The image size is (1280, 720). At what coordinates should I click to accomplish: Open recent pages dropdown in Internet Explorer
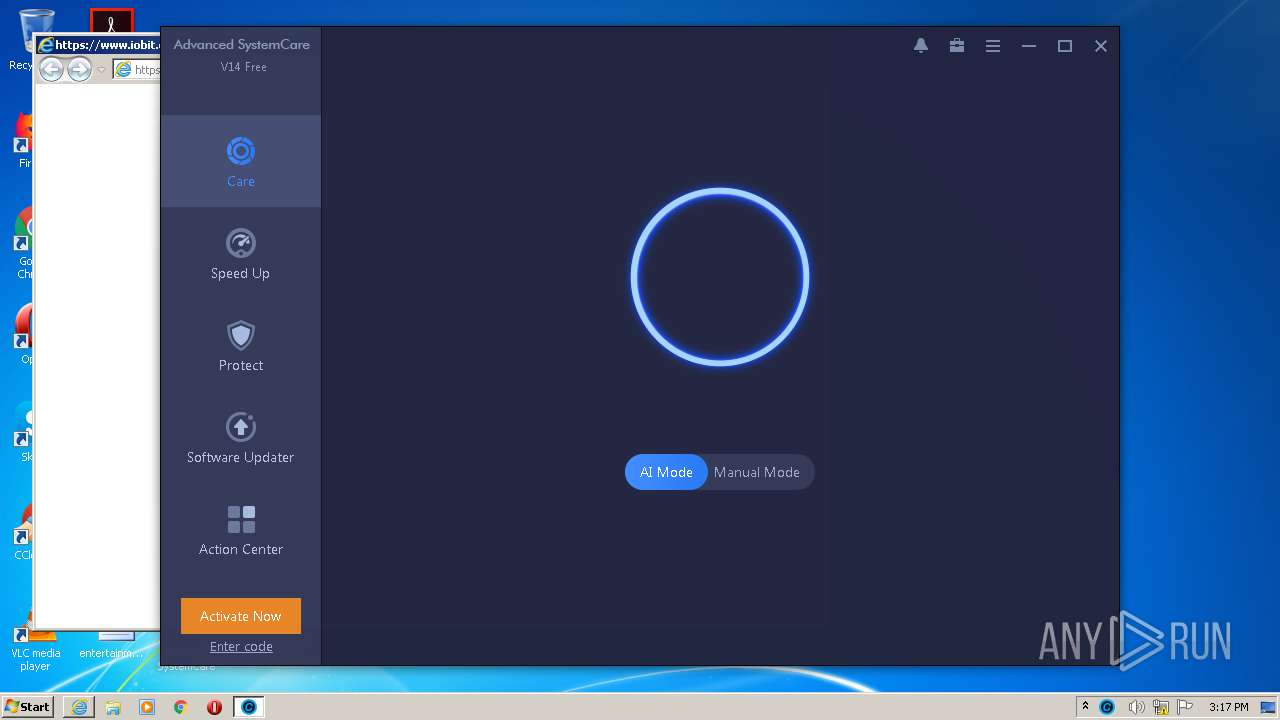point(101,70)
